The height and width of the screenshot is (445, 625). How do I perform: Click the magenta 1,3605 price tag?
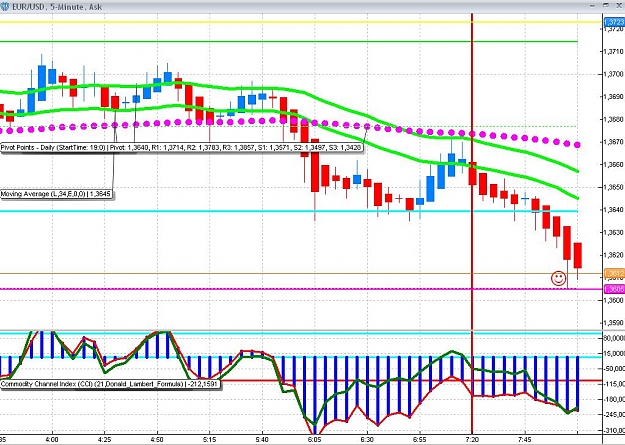point(615,289)
